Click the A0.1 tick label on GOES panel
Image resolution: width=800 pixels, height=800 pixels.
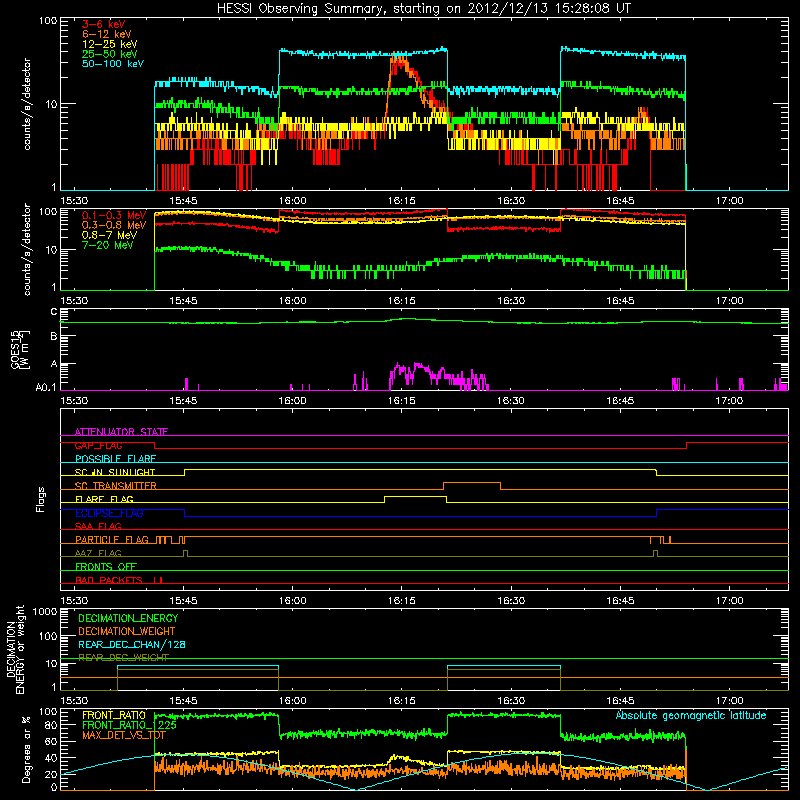click(x=46, y=387)
